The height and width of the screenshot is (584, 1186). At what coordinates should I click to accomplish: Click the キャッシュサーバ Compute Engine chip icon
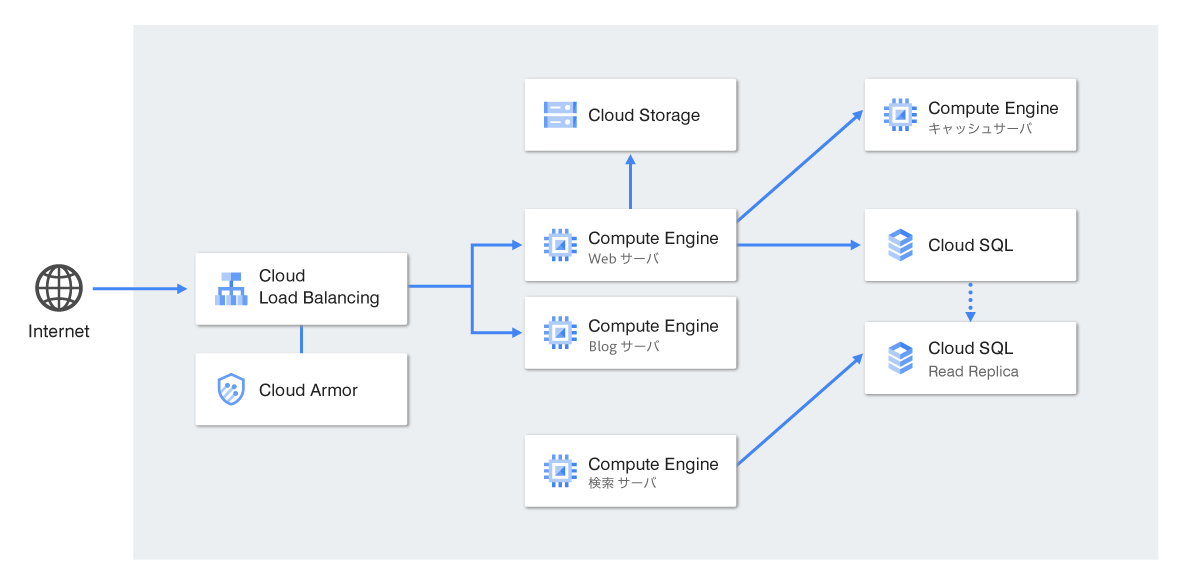[900, 115]
